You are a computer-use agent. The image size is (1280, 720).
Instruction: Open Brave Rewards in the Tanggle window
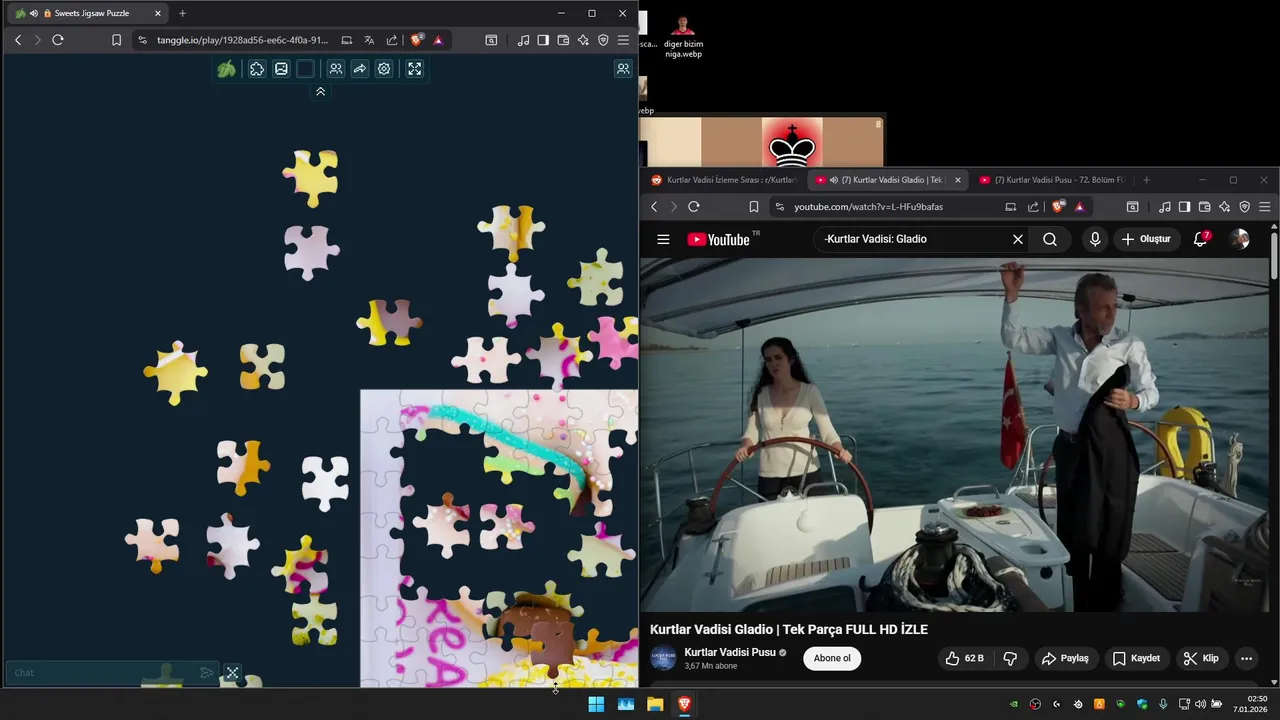tap(438, 40)
